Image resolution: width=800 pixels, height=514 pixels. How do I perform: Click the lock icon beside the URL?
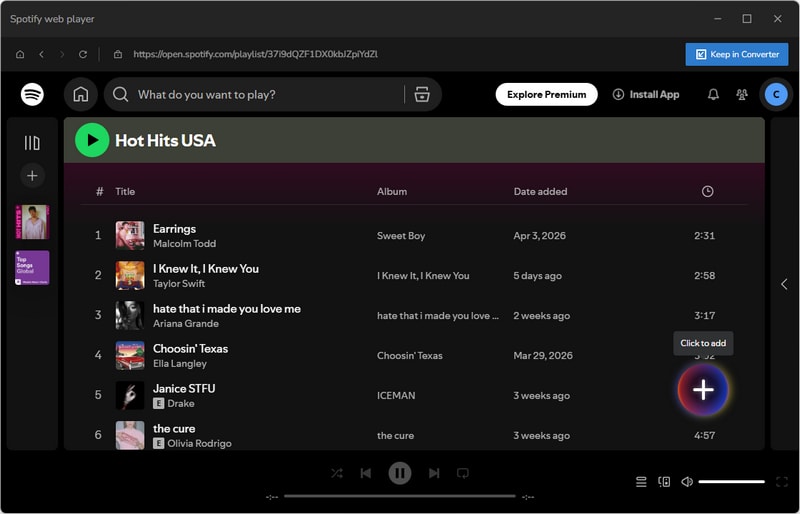click(118, 54)
